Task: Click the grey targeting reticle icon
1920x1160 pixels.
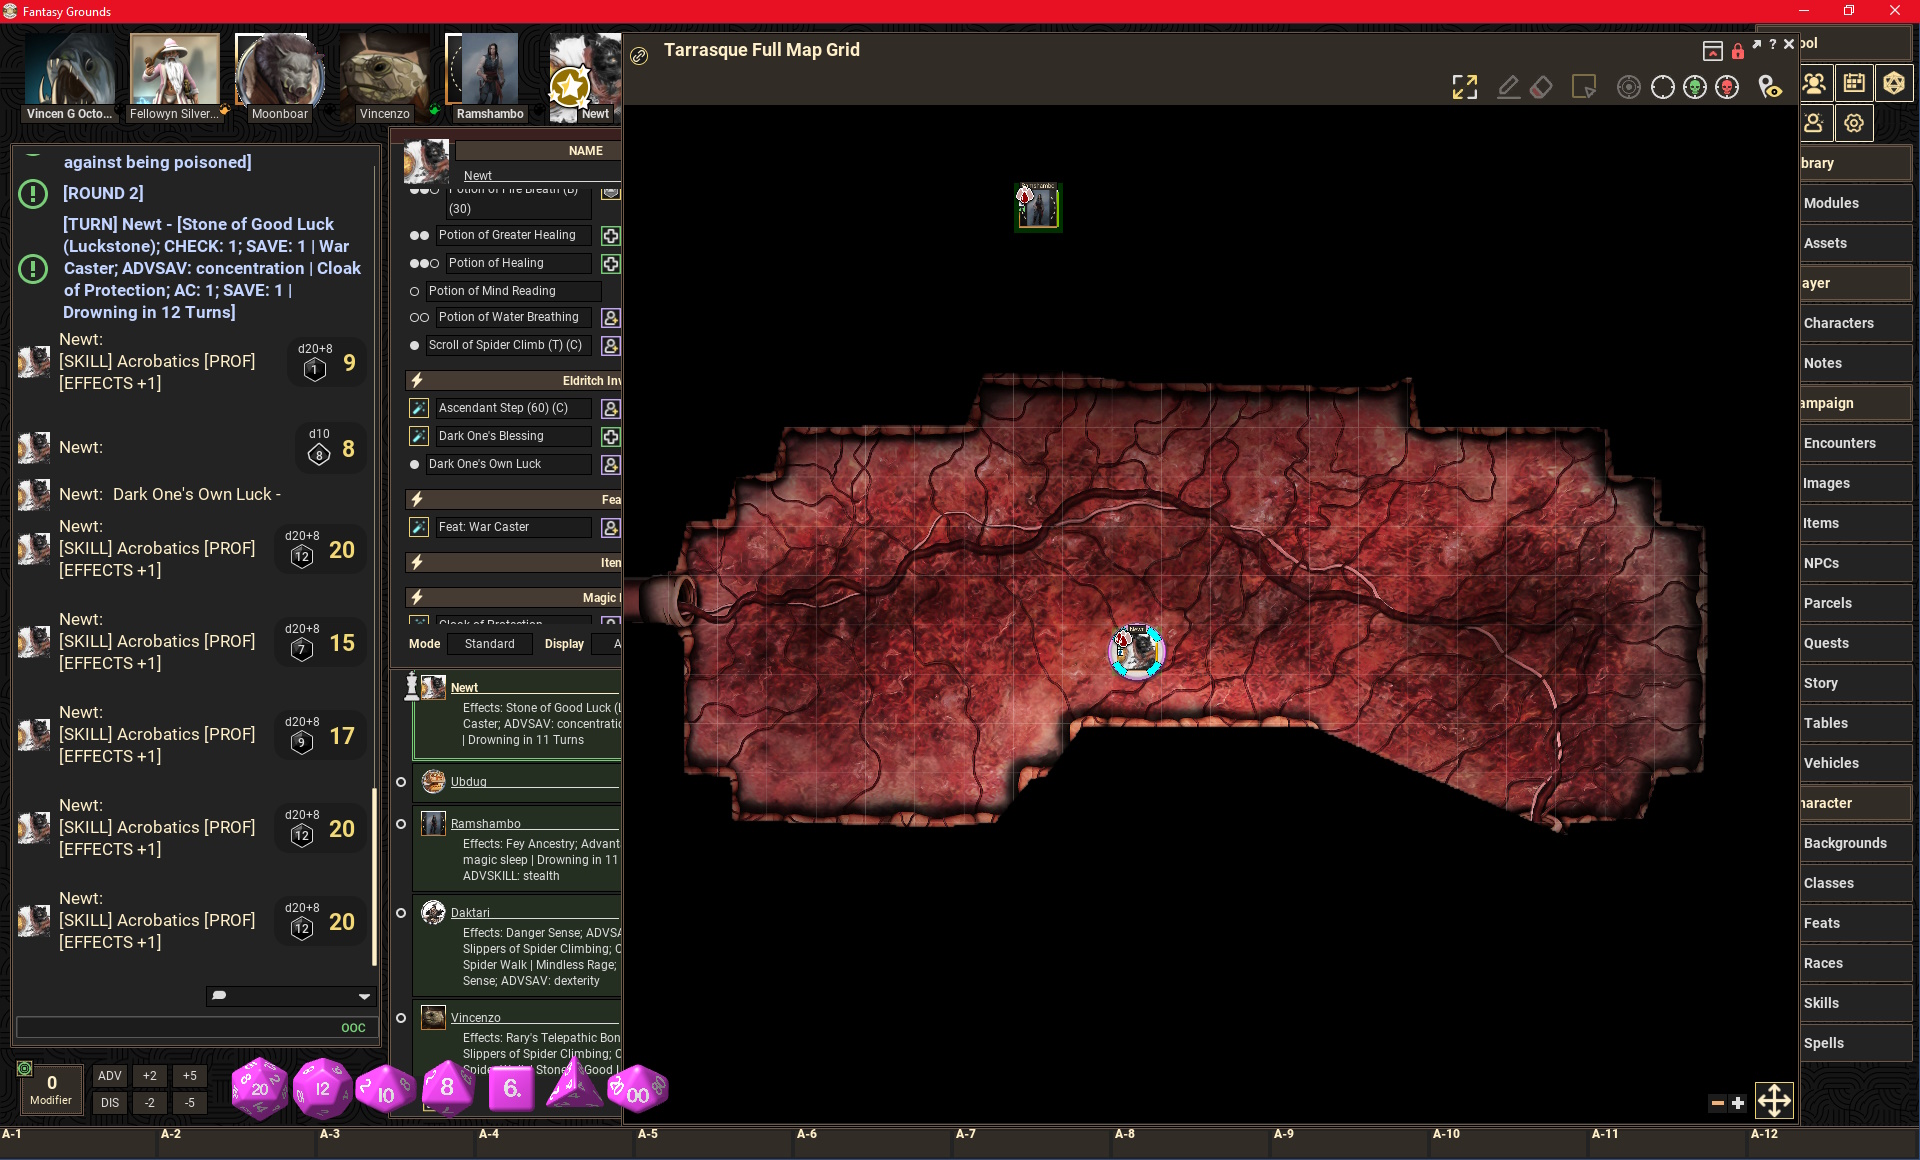Action: (x=1629, y=87)
